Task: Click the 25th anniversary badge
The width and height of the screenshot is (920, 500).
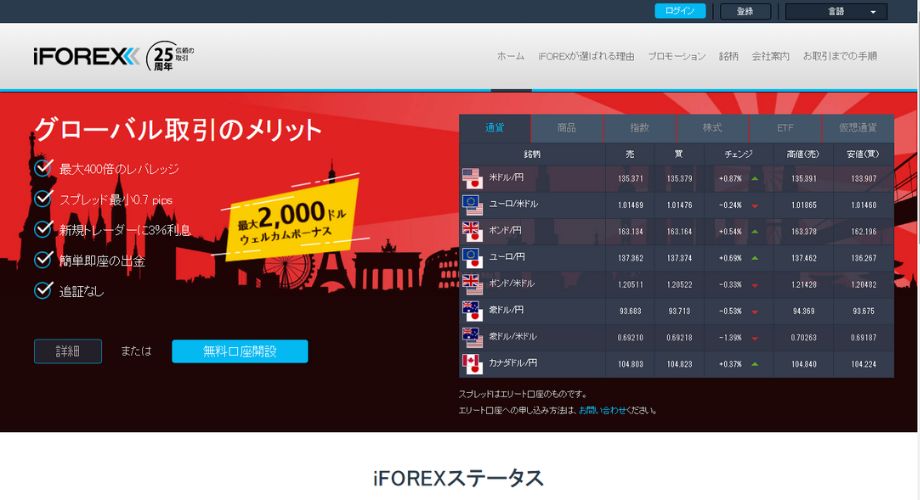Action: tap(170, 56)
